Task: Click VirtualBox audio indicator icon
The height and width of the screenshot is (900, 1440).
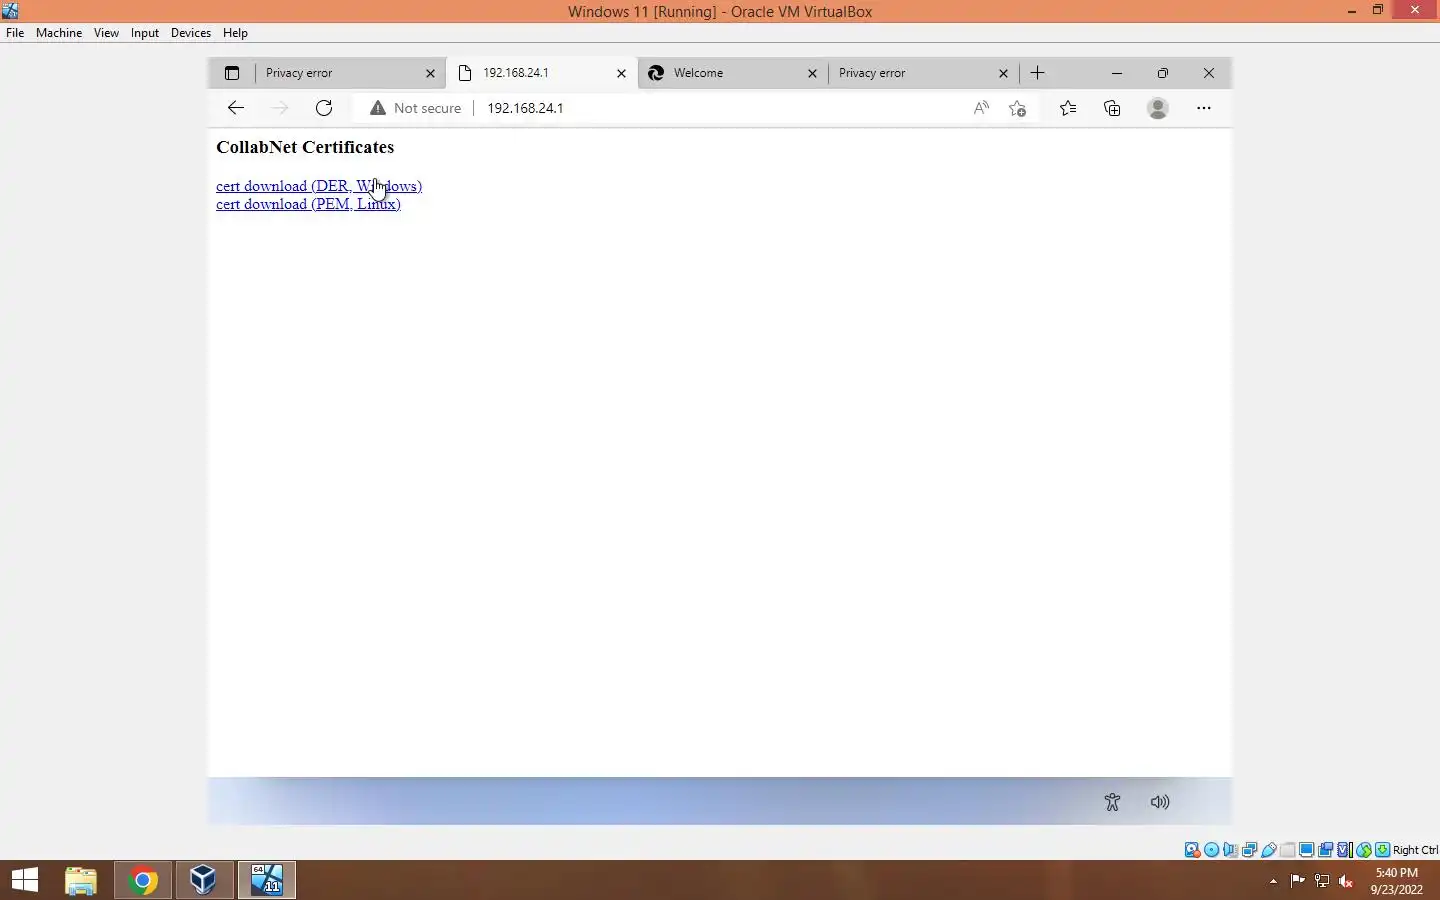Action: tap(1231, 850)
